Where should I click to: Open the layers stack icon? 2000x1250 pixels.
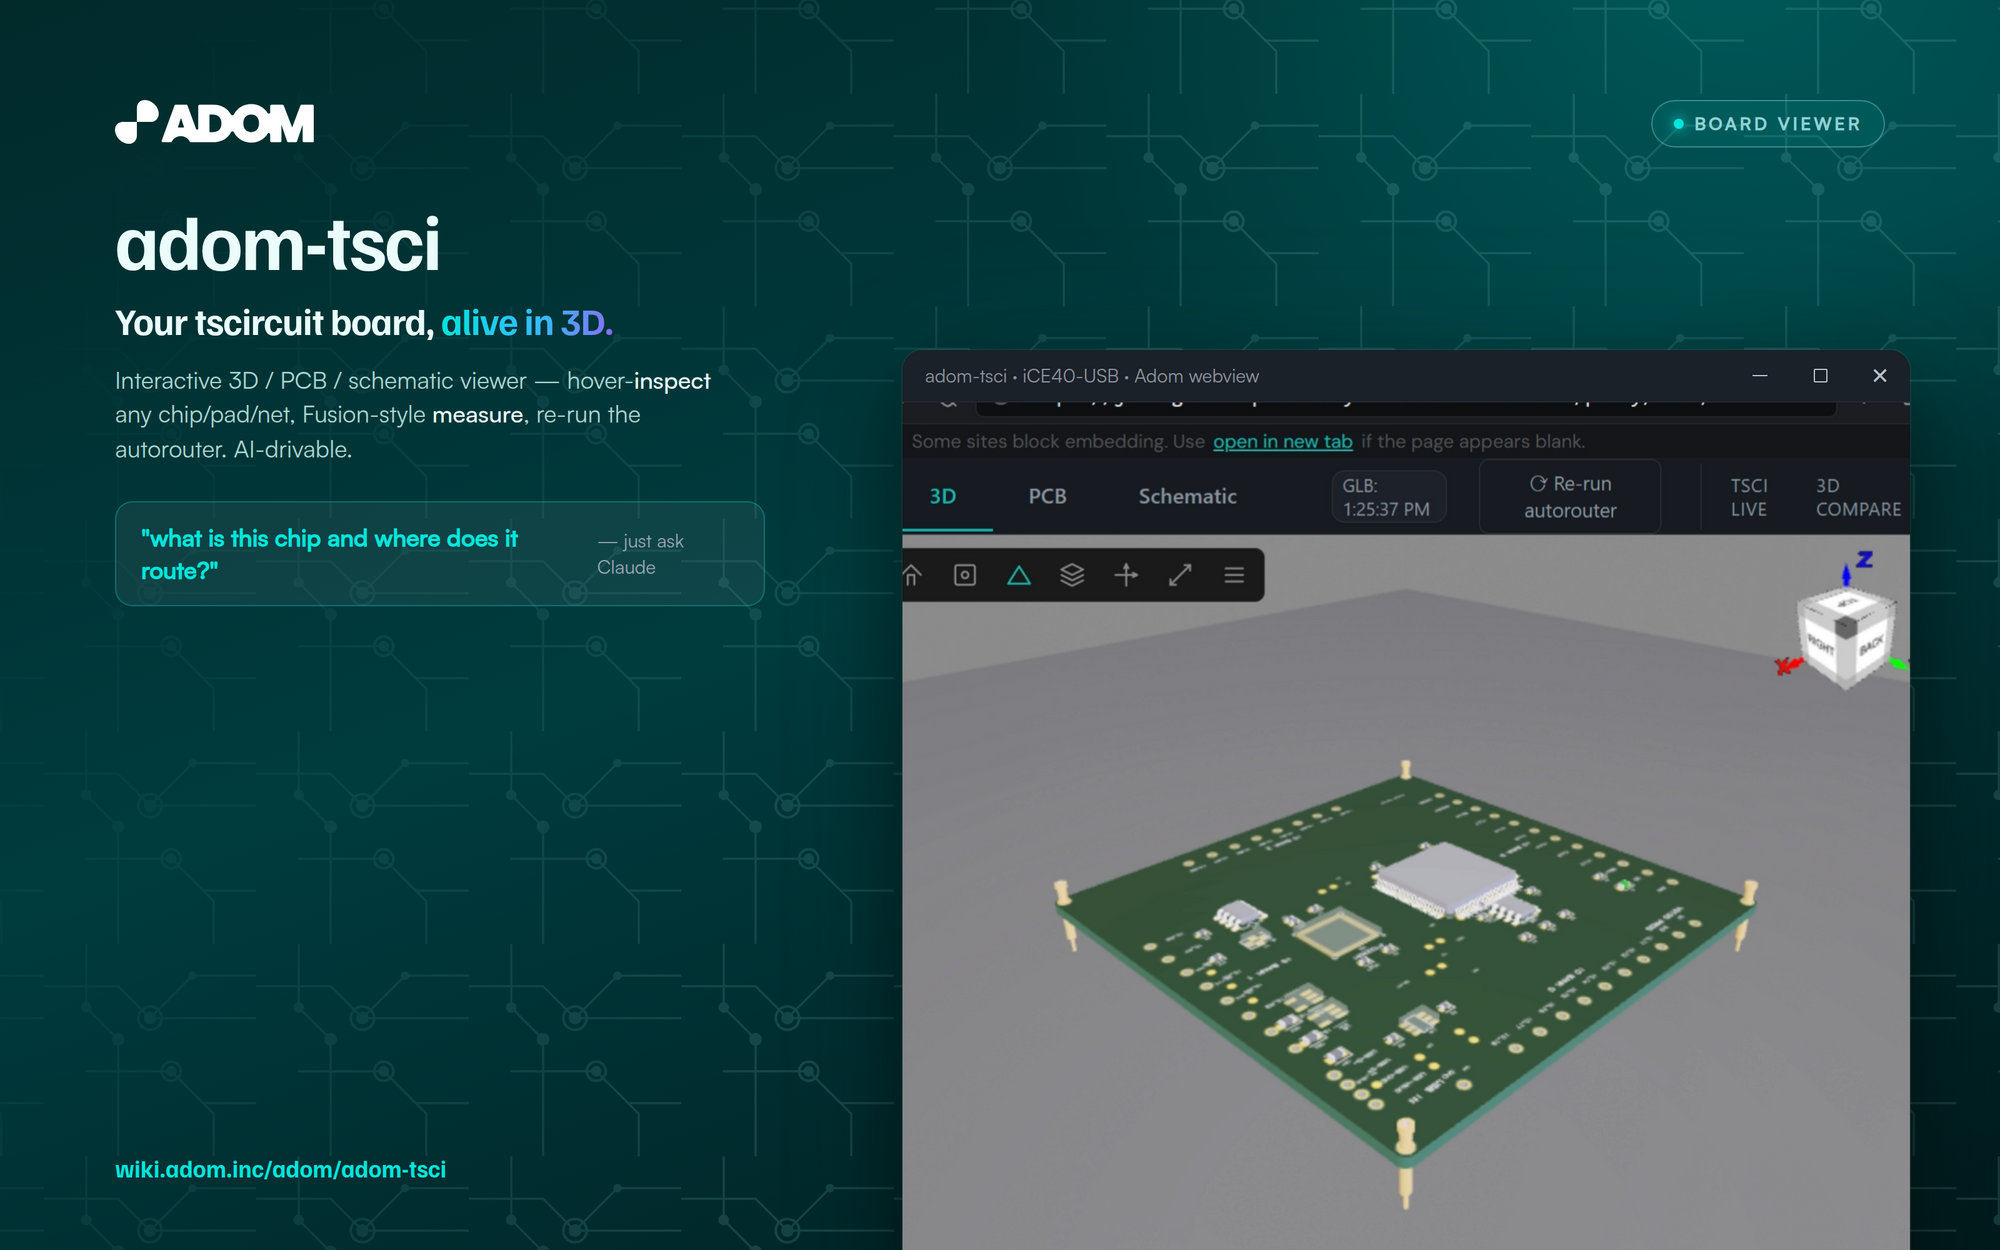point(1072,575)
